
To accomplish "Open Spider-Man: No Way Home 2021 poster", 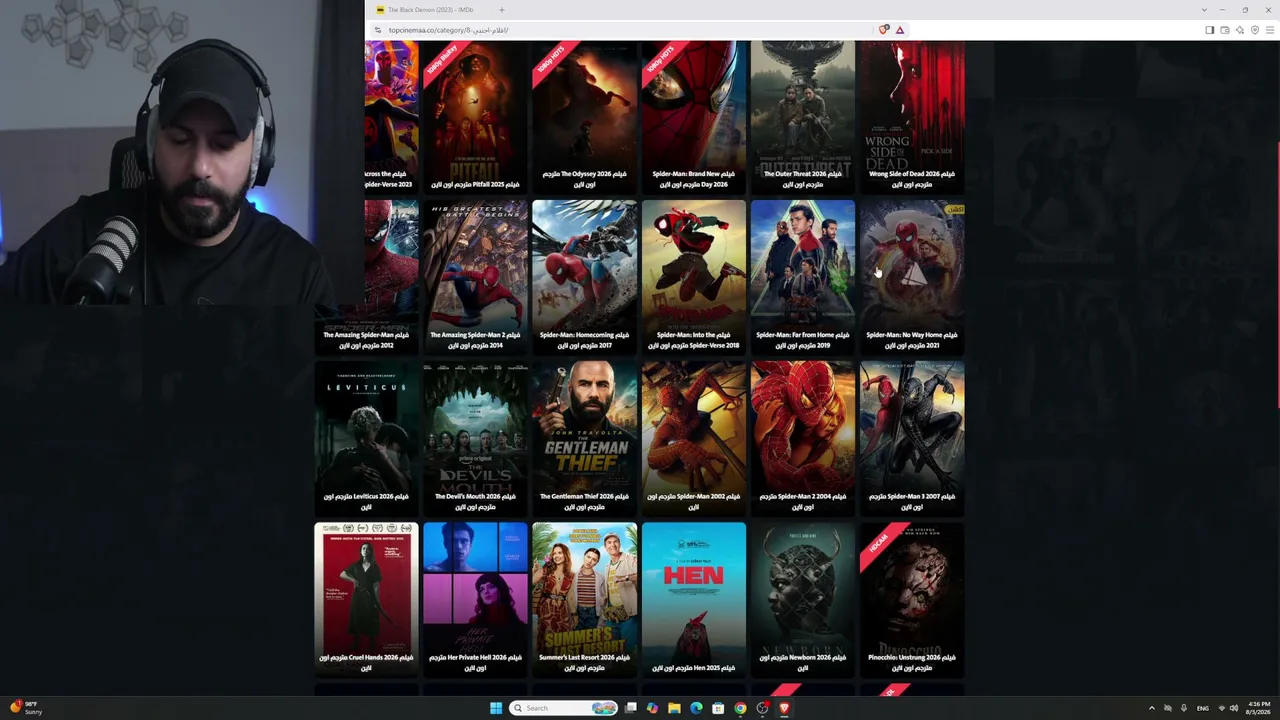I will (x=912, y=276).
